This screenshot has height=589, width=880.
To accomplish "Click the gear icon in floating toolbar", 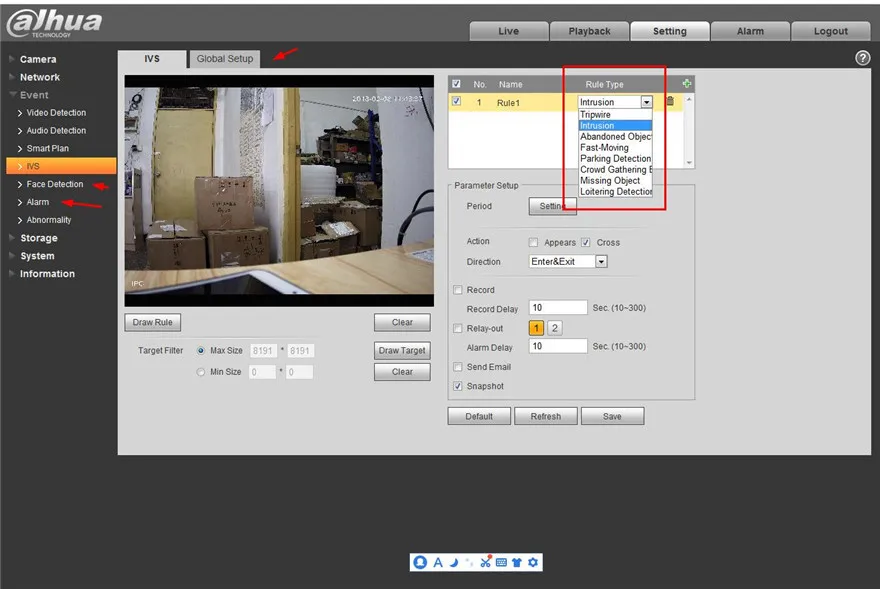I will (533, 563).
